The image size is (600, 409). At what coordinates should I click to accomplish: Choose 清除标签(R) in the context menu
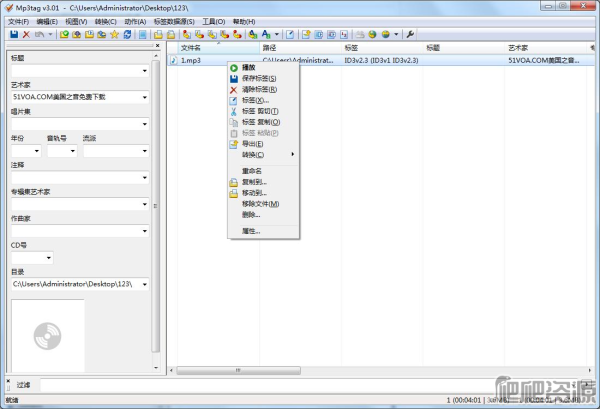coord(263,90)
